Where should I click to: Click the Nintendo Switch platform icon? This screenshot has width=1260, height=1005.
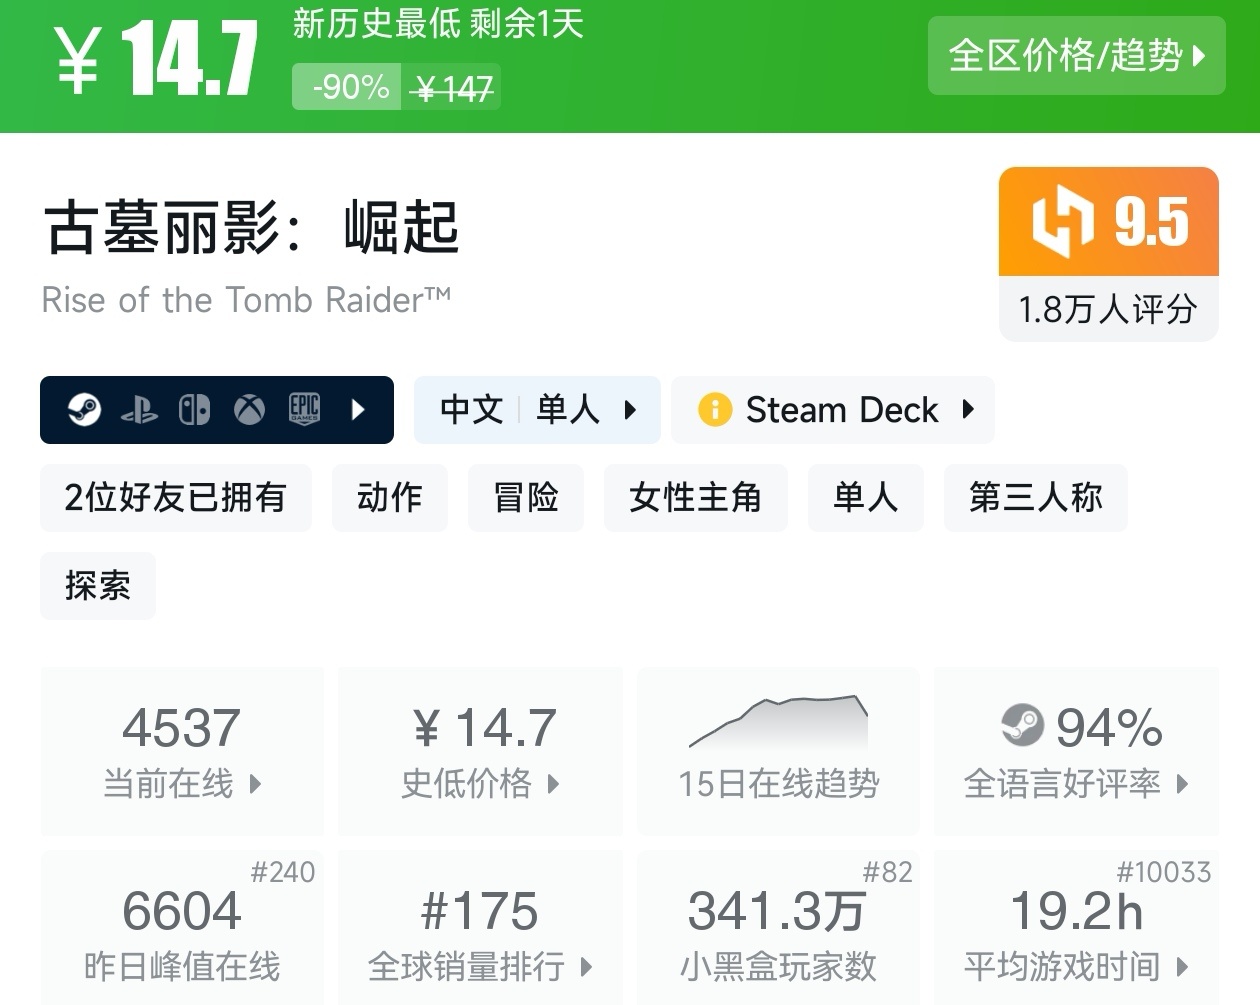(x=194, y=410)
